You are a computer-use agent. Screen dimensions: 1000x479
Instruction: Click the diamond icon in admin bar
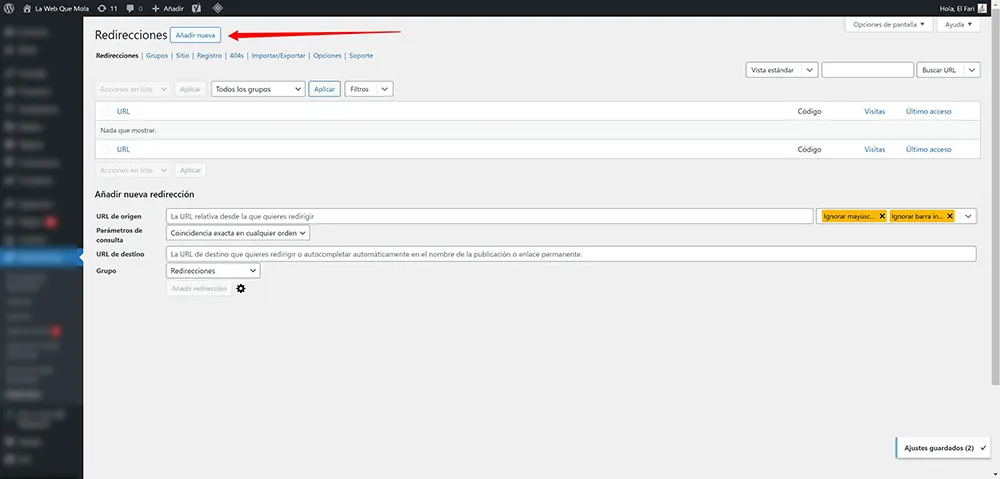[218, 8]
